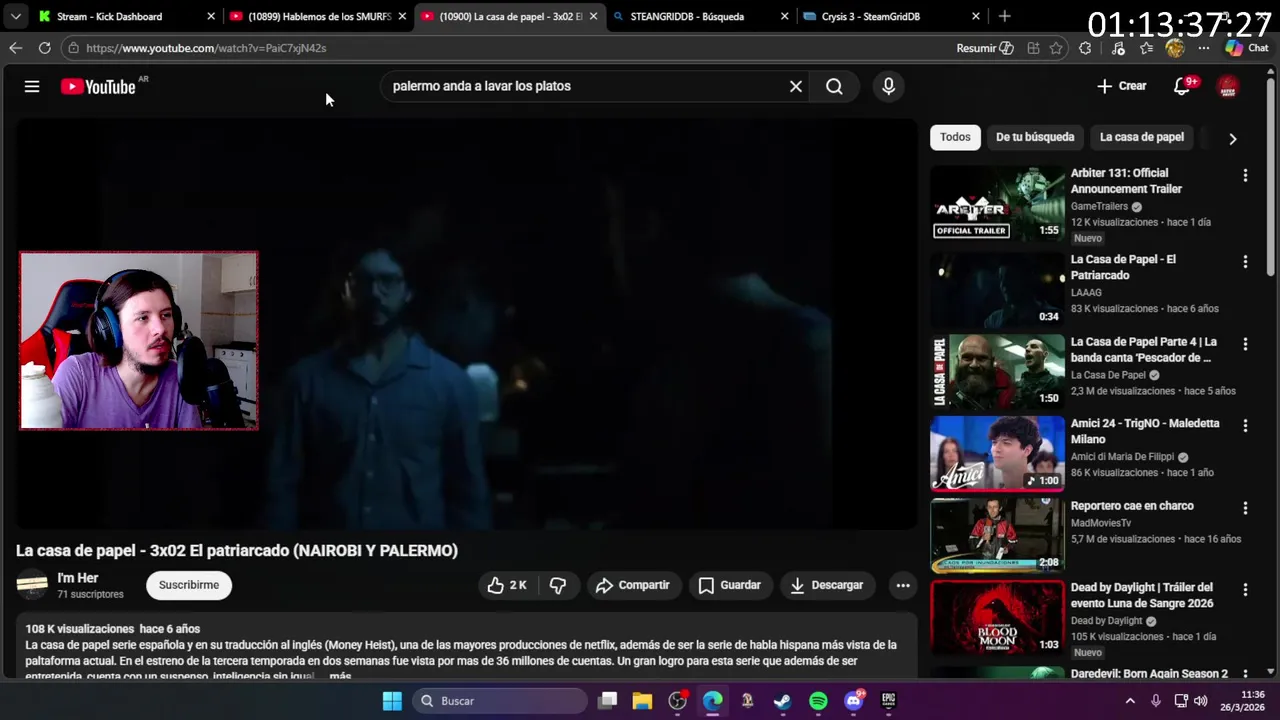Click the Windows taskbar Buscar search box
Screen dimensions: 1280x720
click(500, 701)
